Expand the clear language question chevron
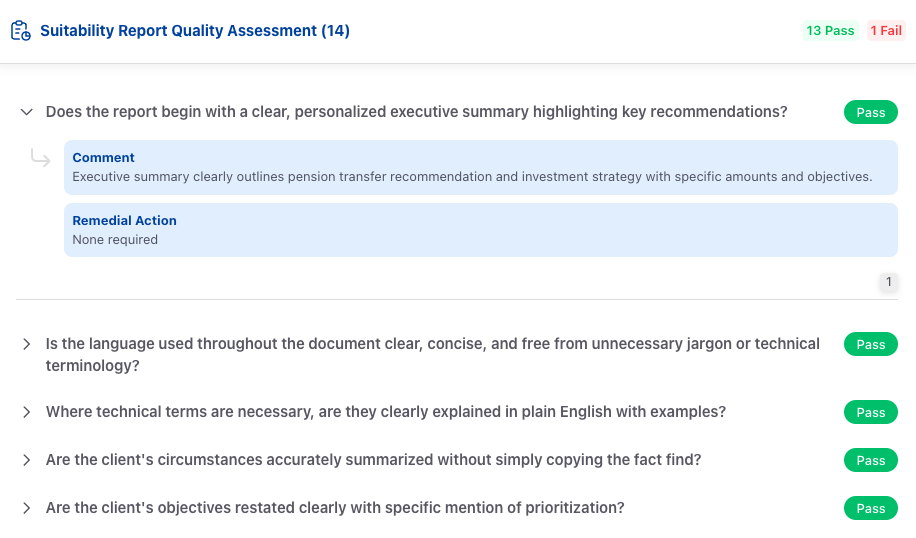 [x=26, y=344]
